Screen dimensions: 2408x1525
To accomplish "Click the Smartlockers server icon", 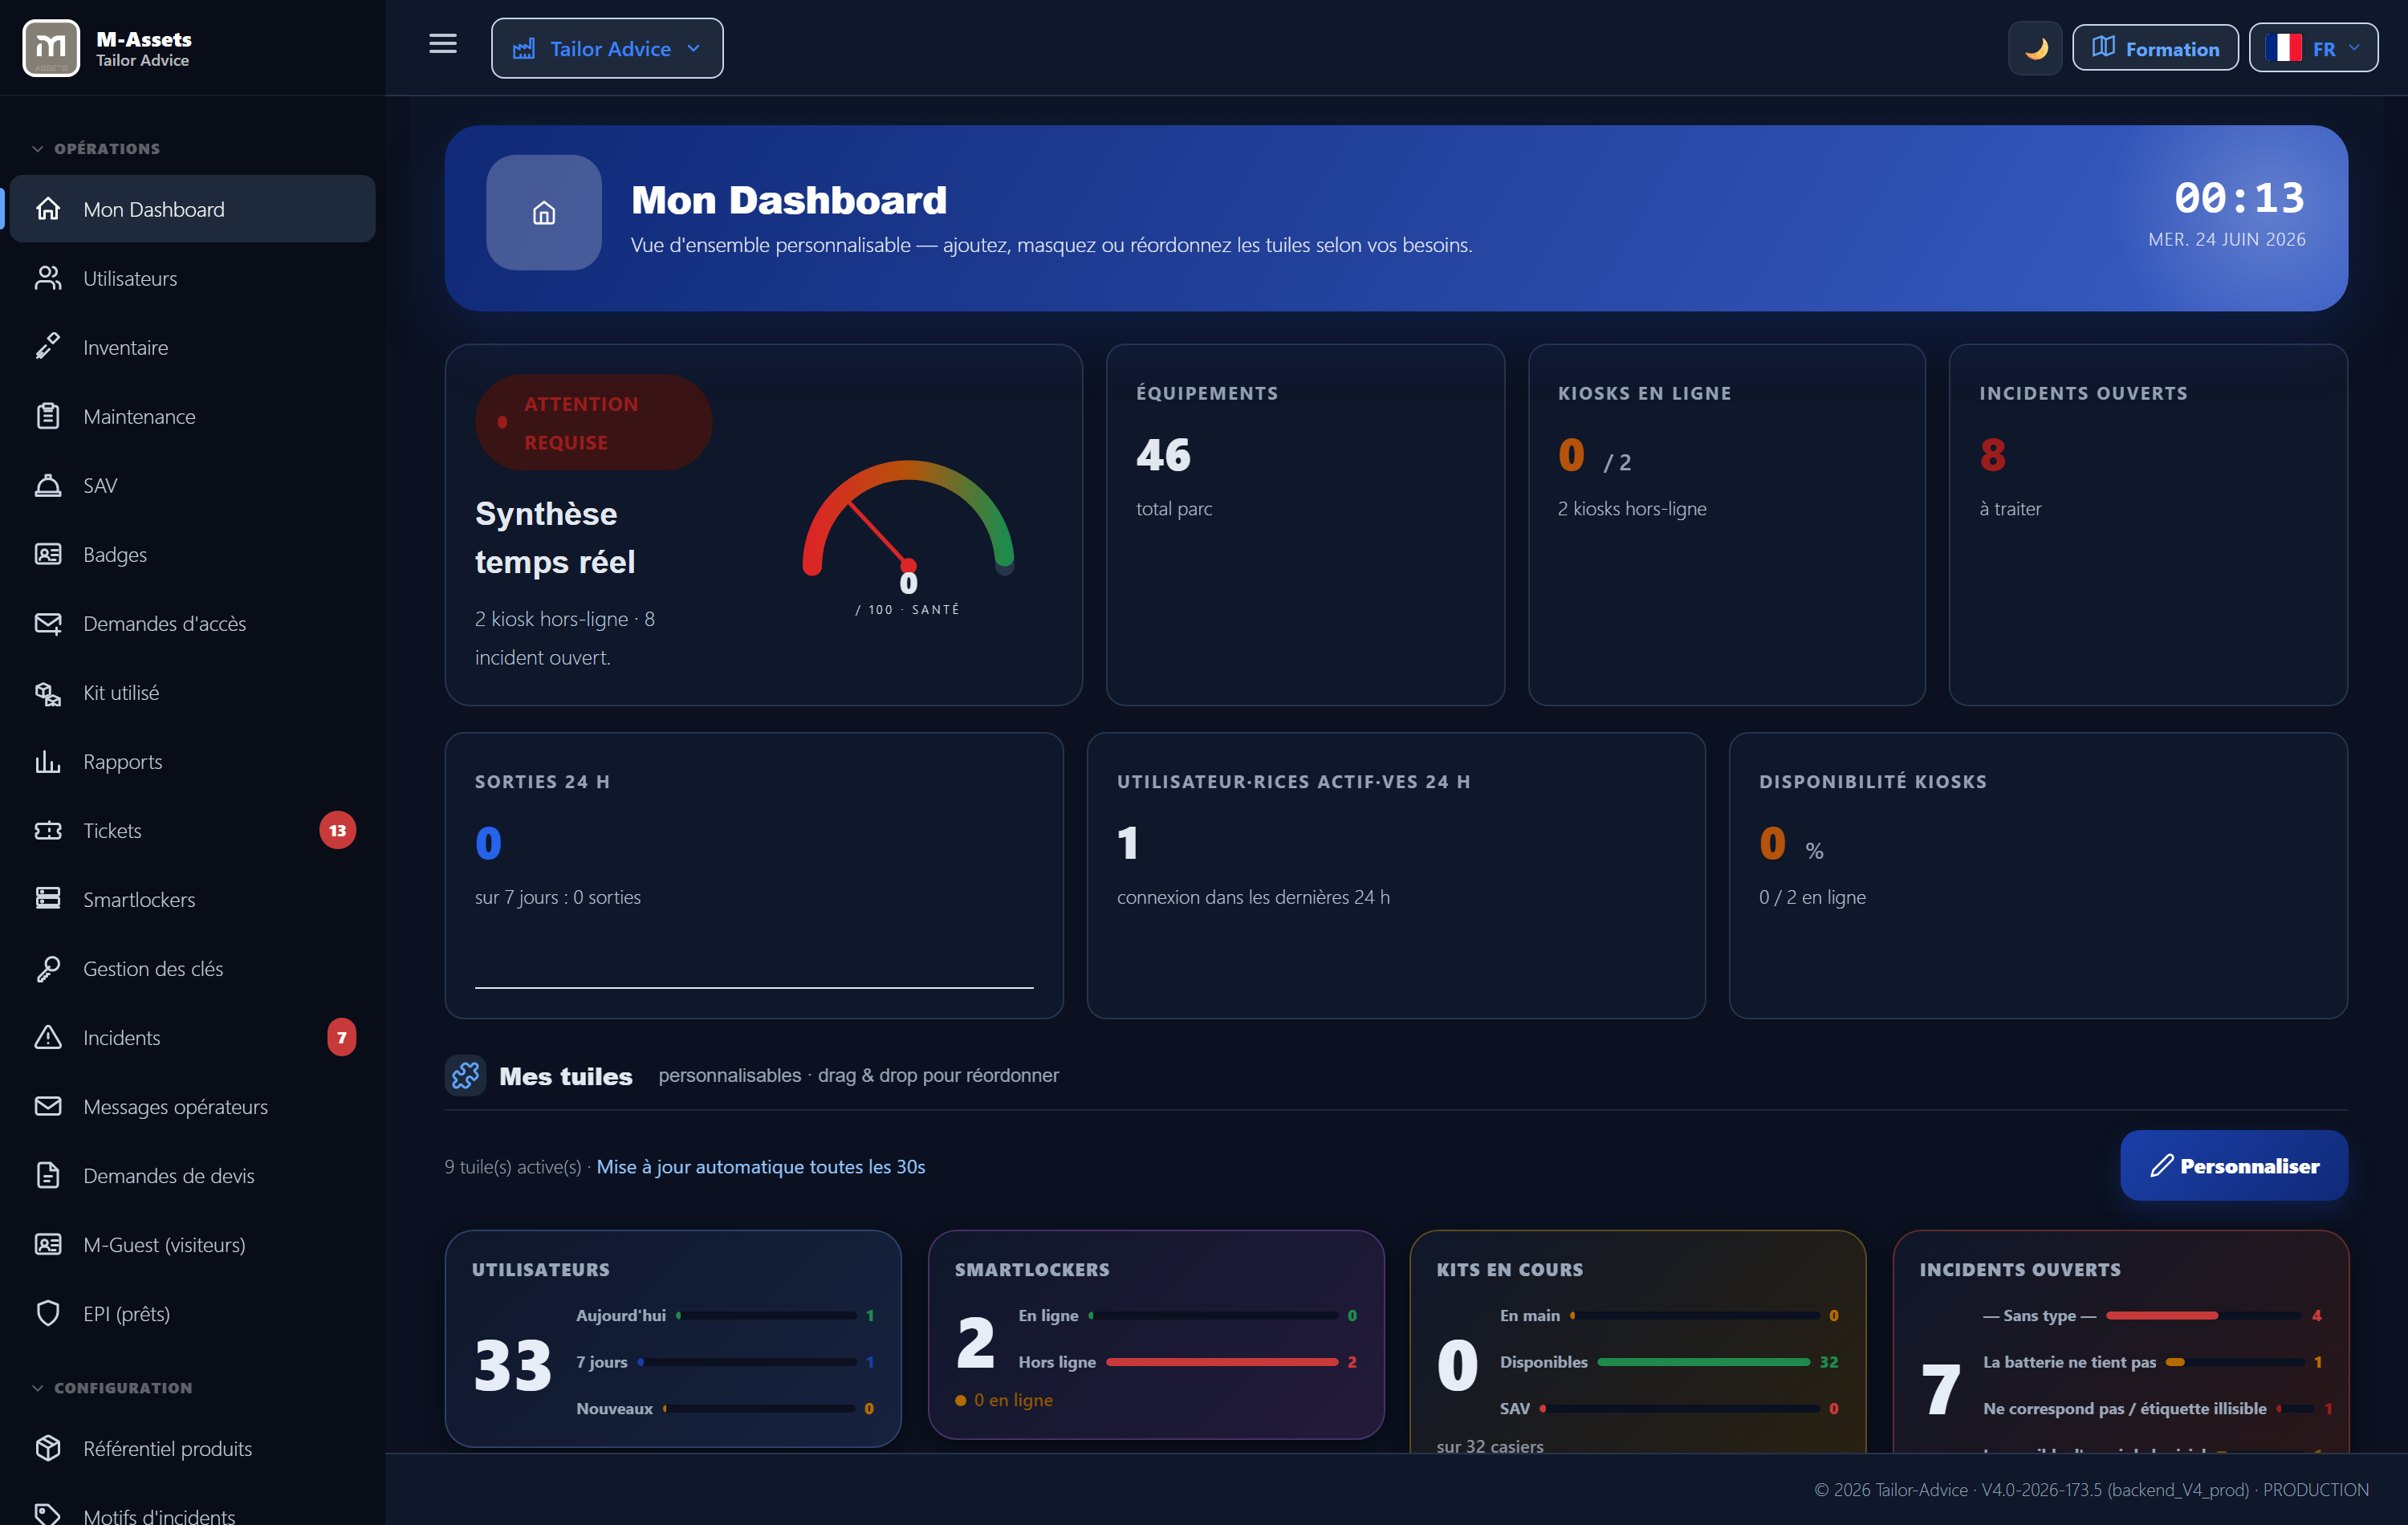I will [x=48, y=899].
